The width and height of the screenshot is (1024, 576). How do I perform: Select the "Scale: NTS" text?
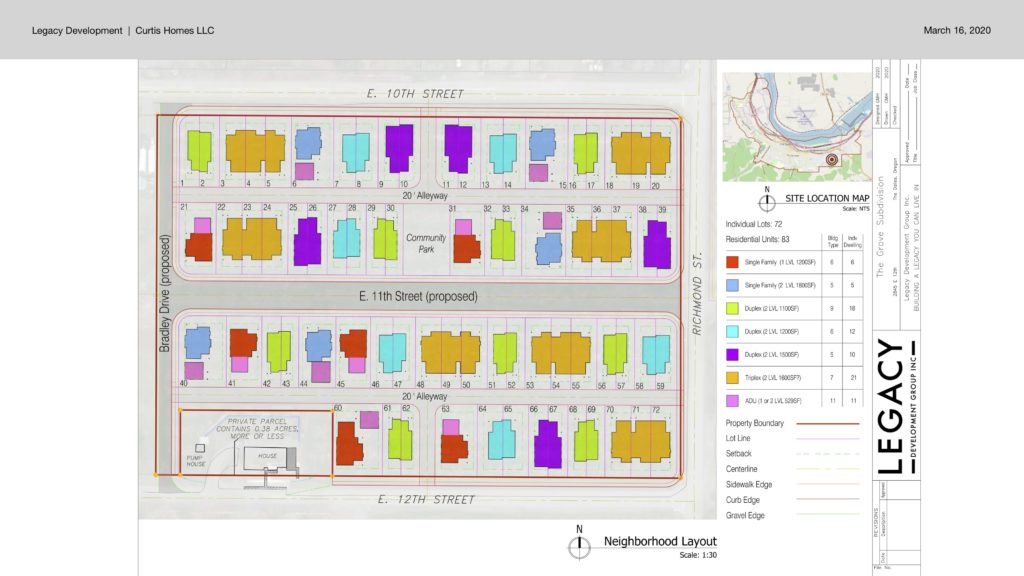(x=856, y=209)
